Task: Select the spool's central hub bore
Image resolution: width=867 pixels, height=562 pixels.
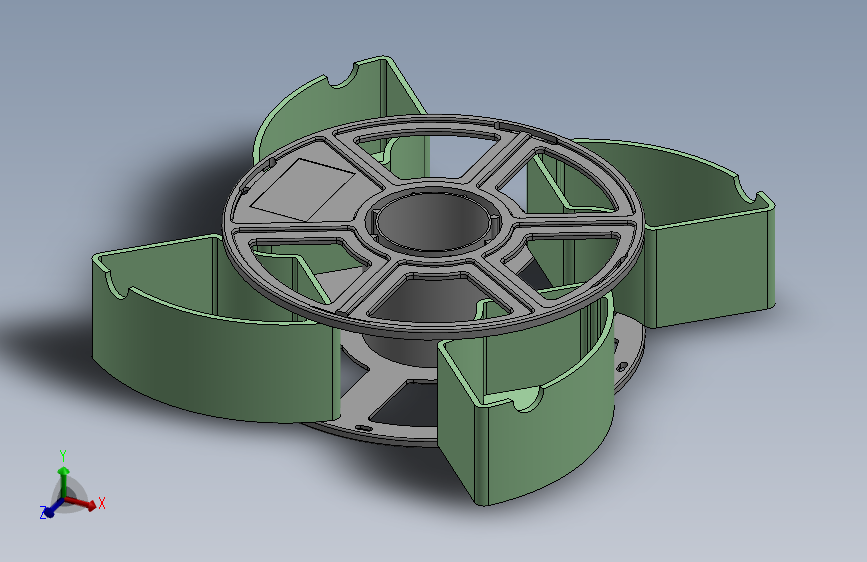Action: coord(434,222)
